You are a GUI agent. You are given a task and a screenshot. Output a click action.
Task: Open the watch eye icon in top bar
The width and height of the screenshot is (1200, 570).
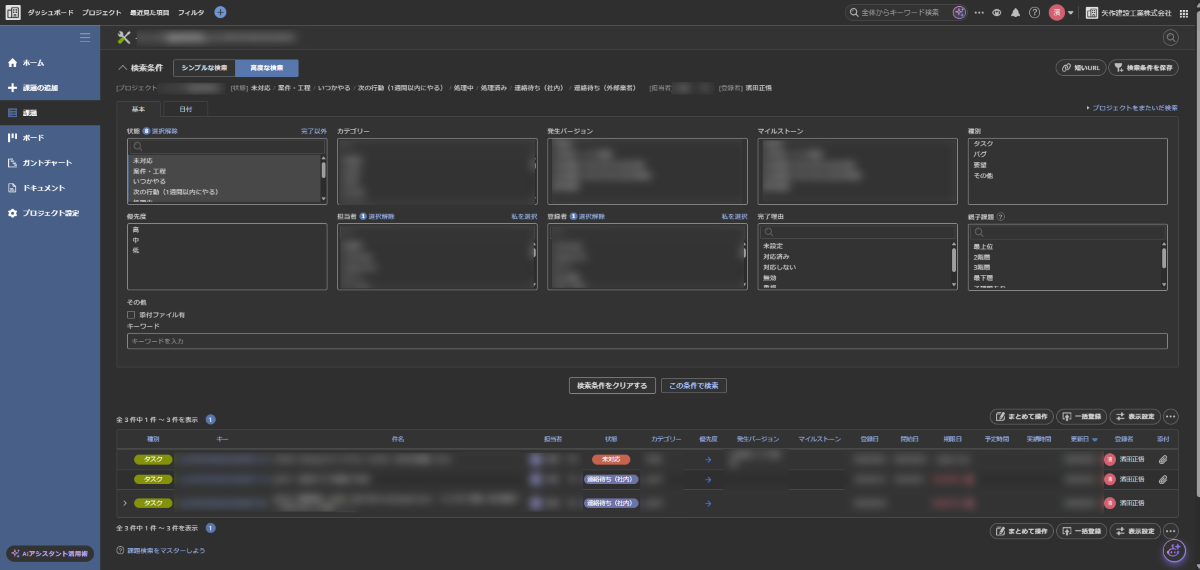(x=996, y=12)
